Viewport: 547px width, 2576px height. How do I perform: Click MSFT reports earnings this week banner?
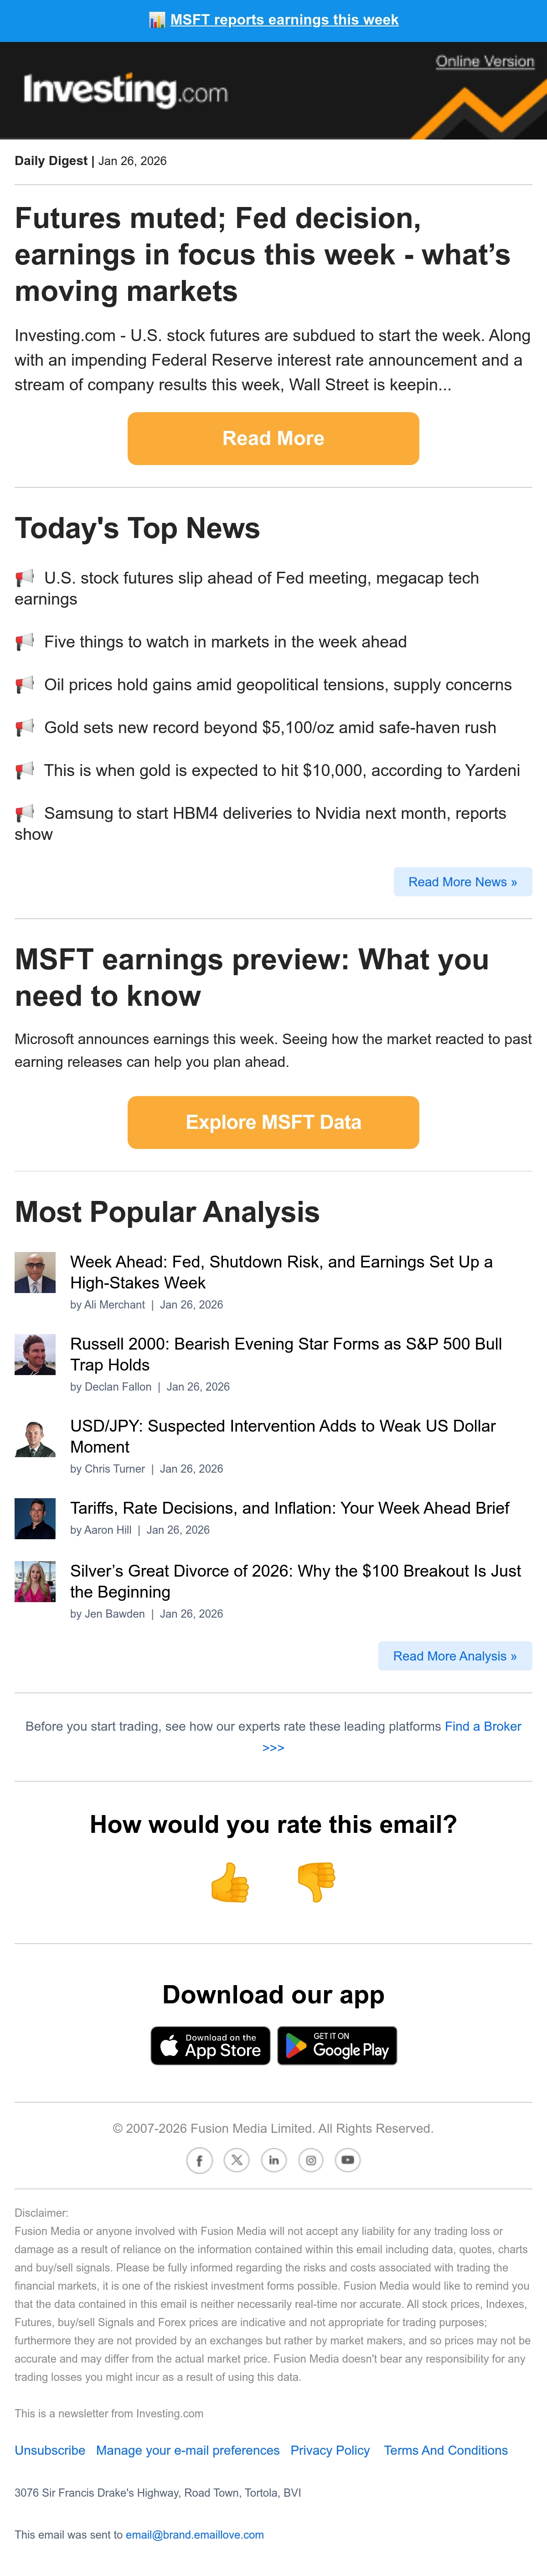pyautogui.click(x=284, y=20)
